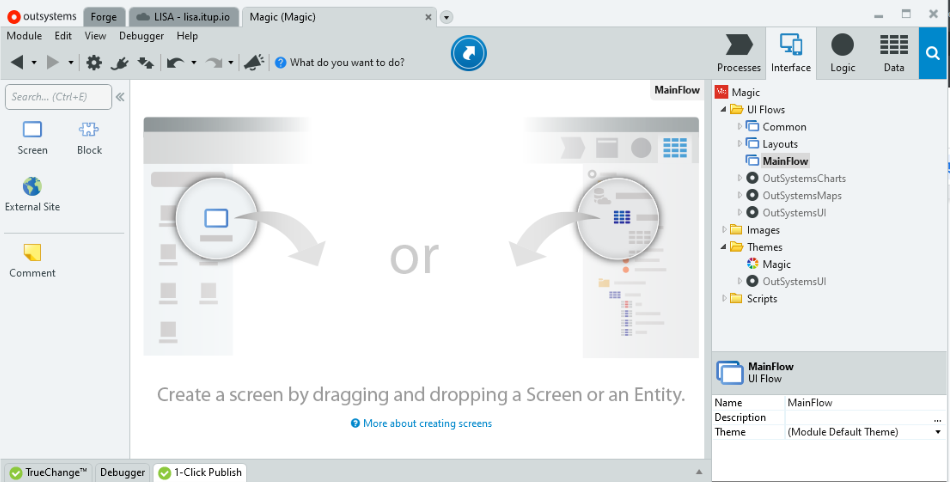Viewport: 950px width, 482px height.
Task: Switch to the Forge tab
Action: [x=104, y=17]
